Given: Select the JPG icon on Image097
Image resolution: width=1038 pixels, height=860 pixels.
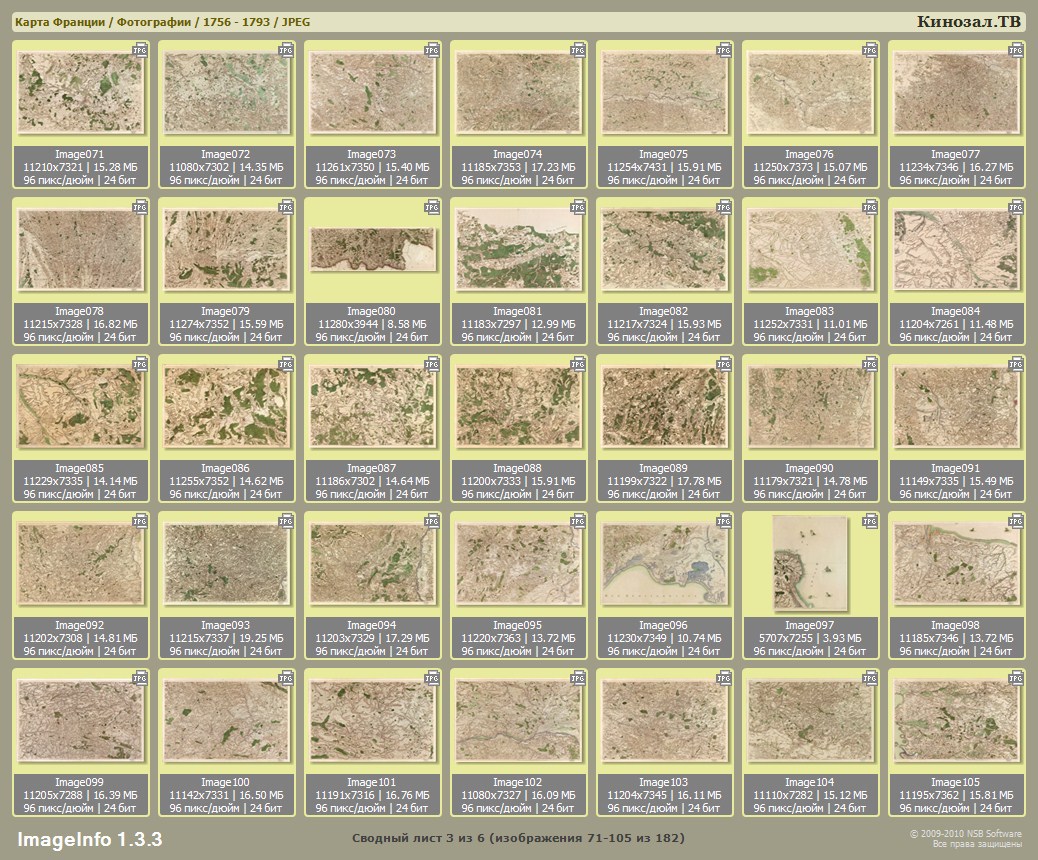Looking at the screenshot, I should point(870,520).
